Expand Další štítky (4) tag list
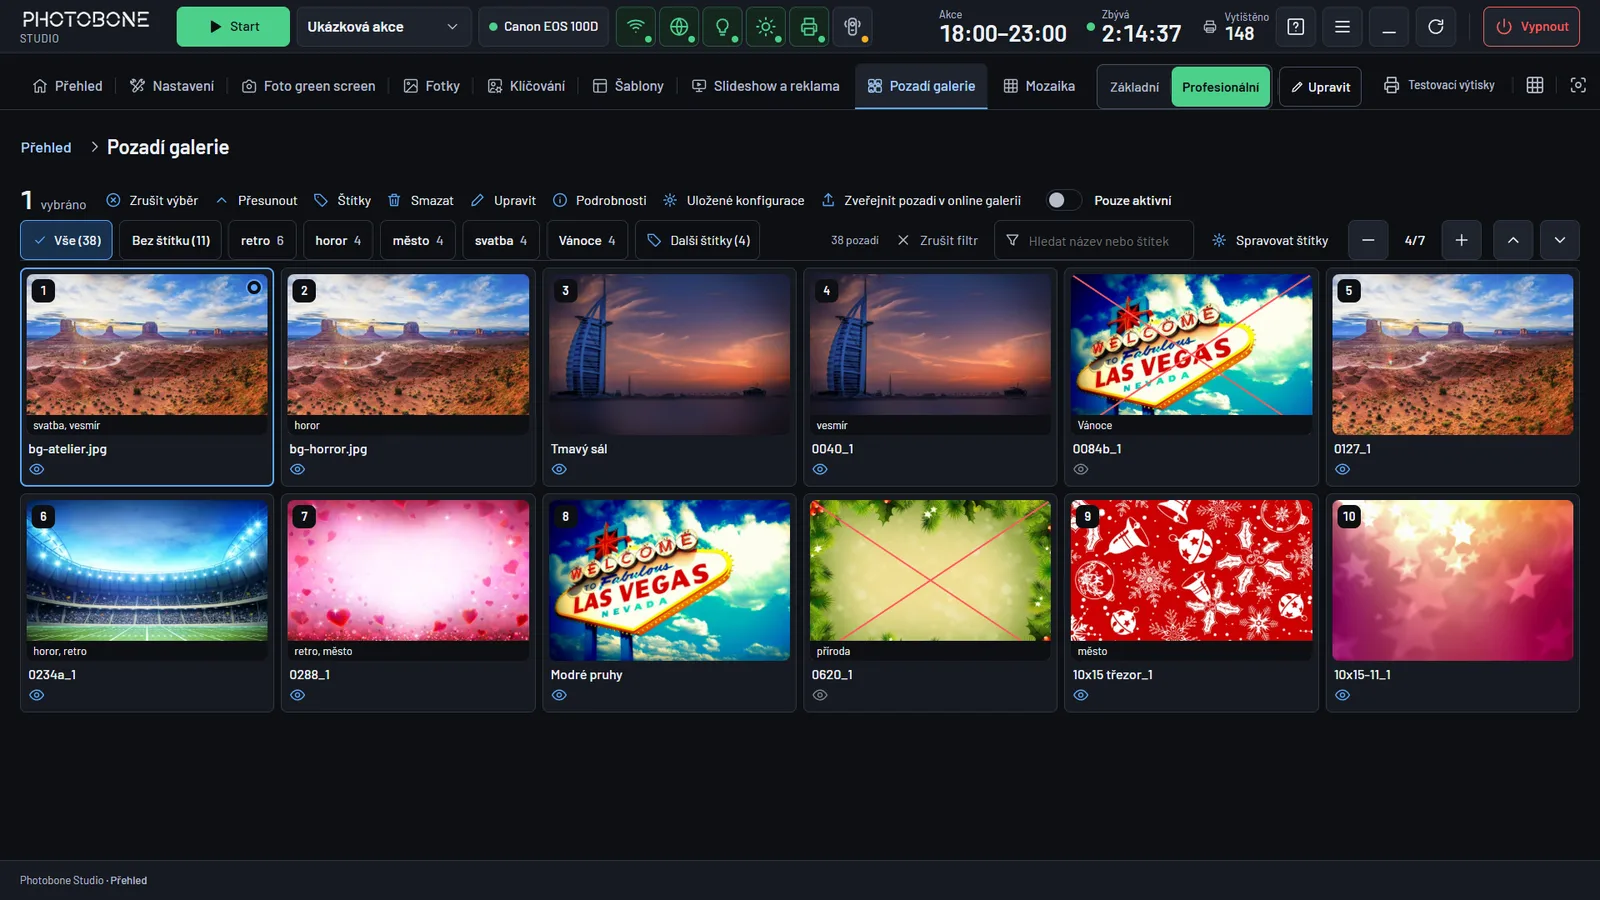Screen dimensions: 1600x900 pos(698,240)
